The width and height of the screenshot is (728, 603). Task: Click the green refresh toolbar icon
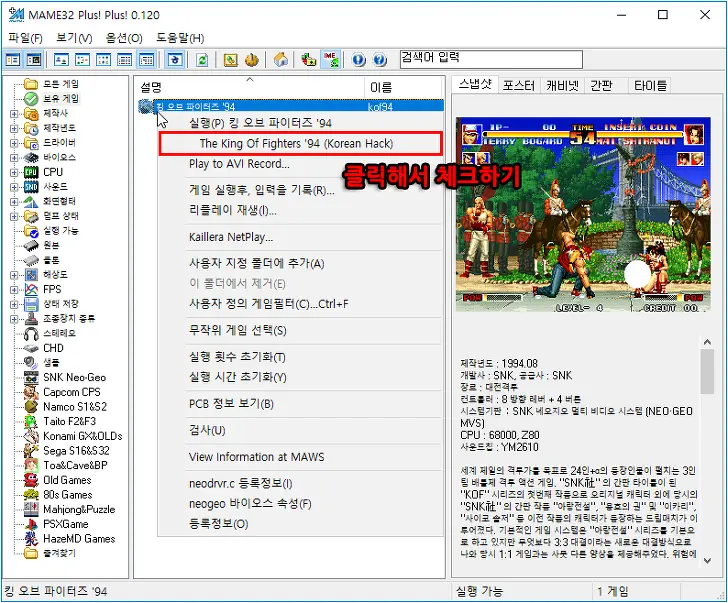[202, 59]
